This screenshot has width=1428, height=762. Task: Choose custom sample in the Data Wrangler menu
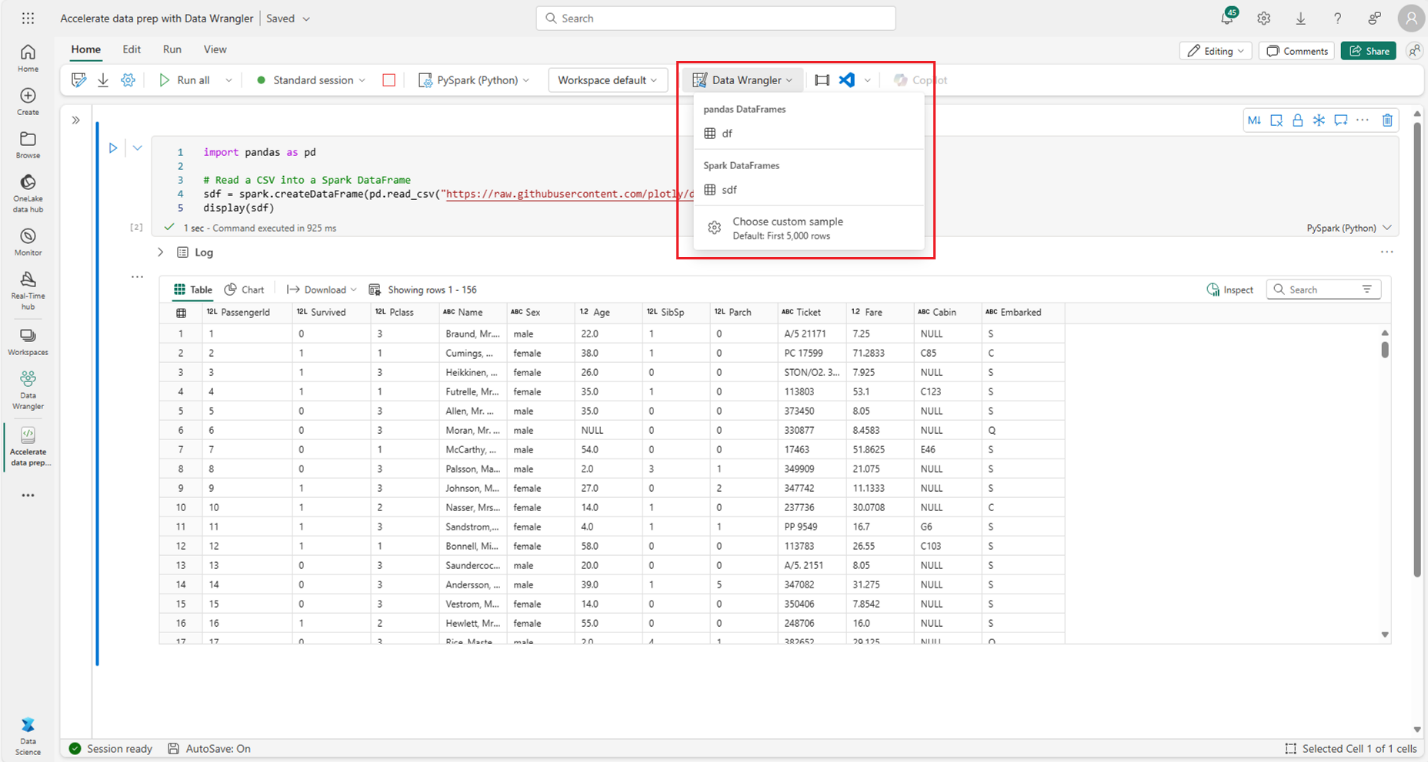(808, 228)
